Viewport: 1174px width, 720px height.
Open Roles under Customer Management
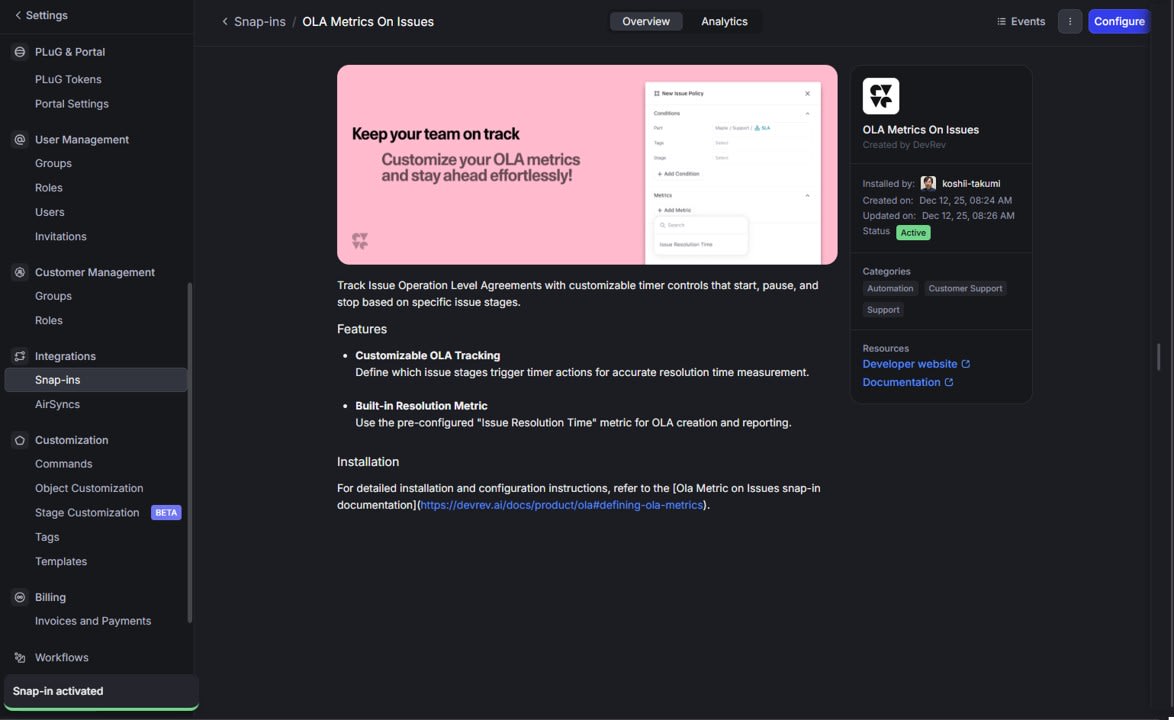coord(49,320)
